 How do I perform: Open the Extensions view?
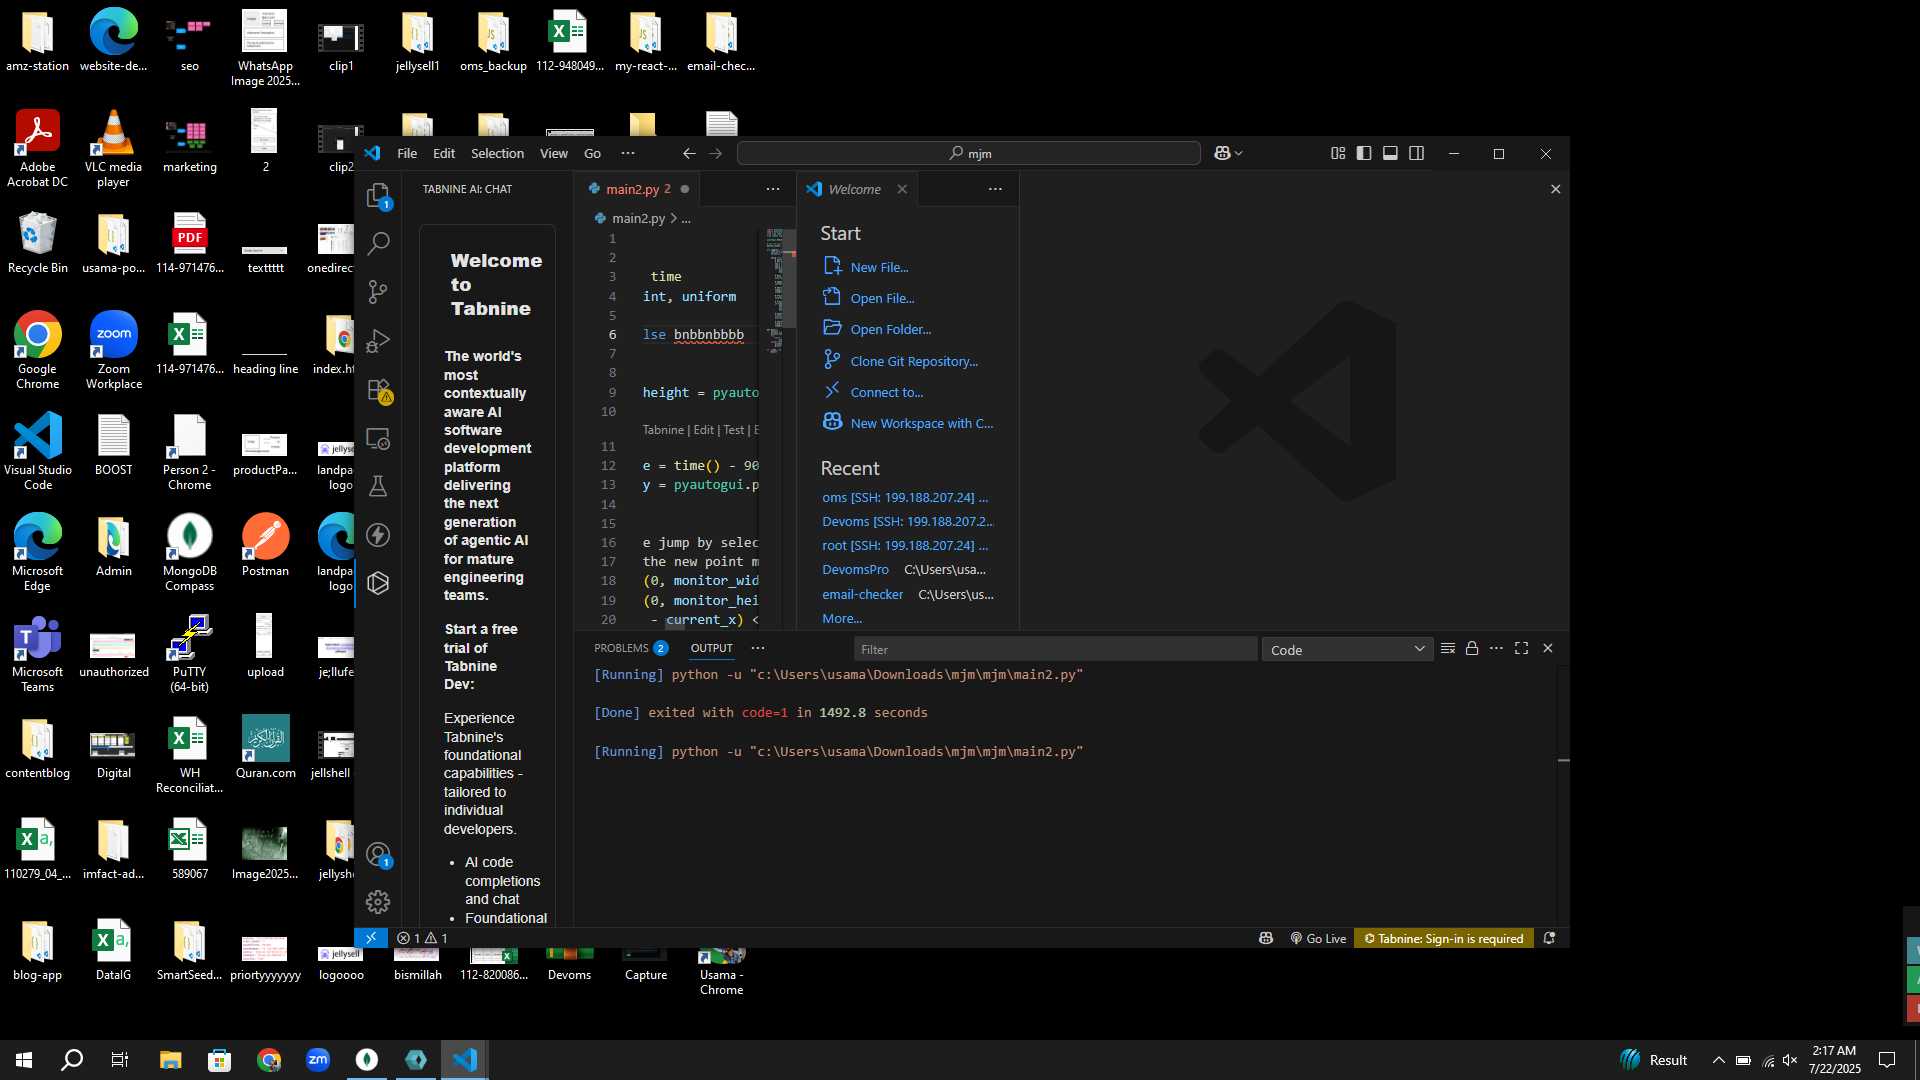coord(378,390)
